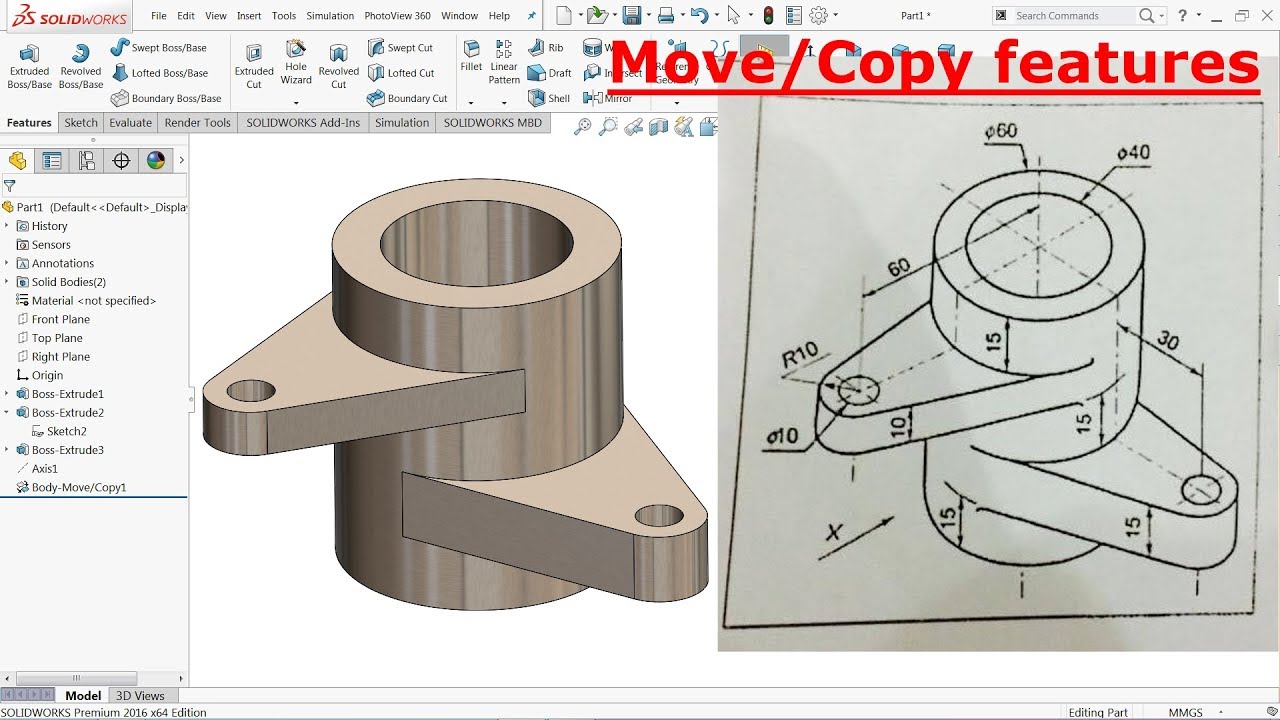Open the File menu
Screen dimensions: 1280x720
click(x=159, y=16)
